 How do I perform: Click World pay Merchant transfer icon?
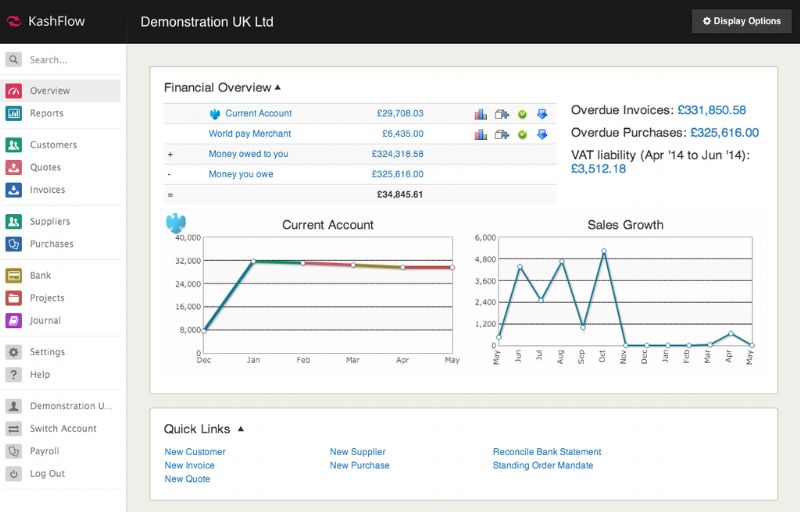tap(502, 135)
